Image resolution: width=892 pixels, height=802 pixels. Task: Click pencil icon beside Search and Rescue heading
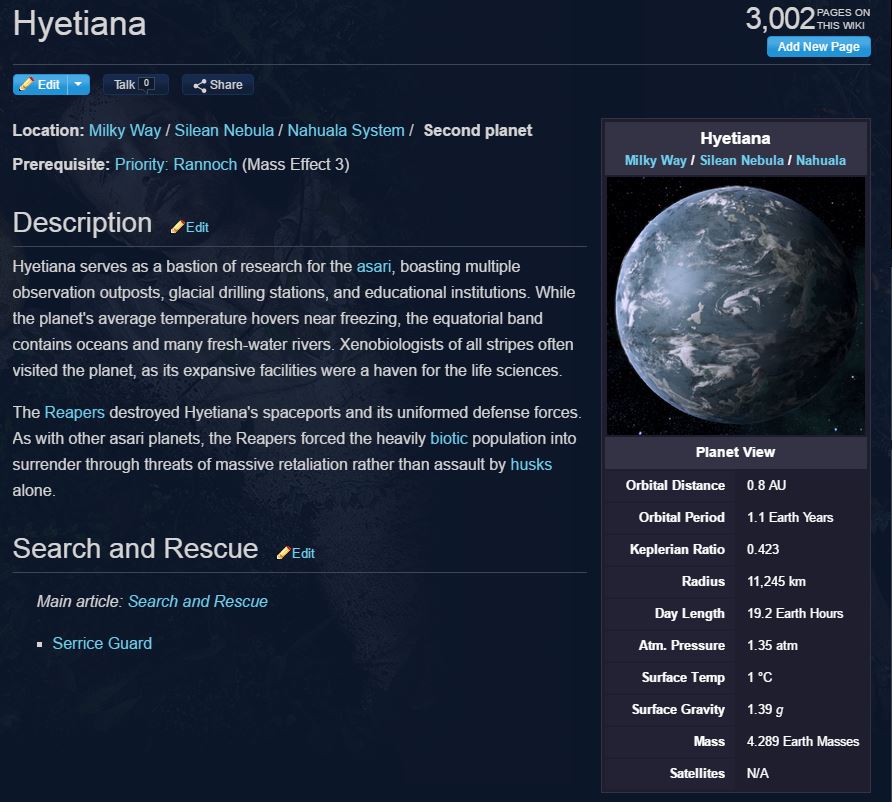[283, 553]
